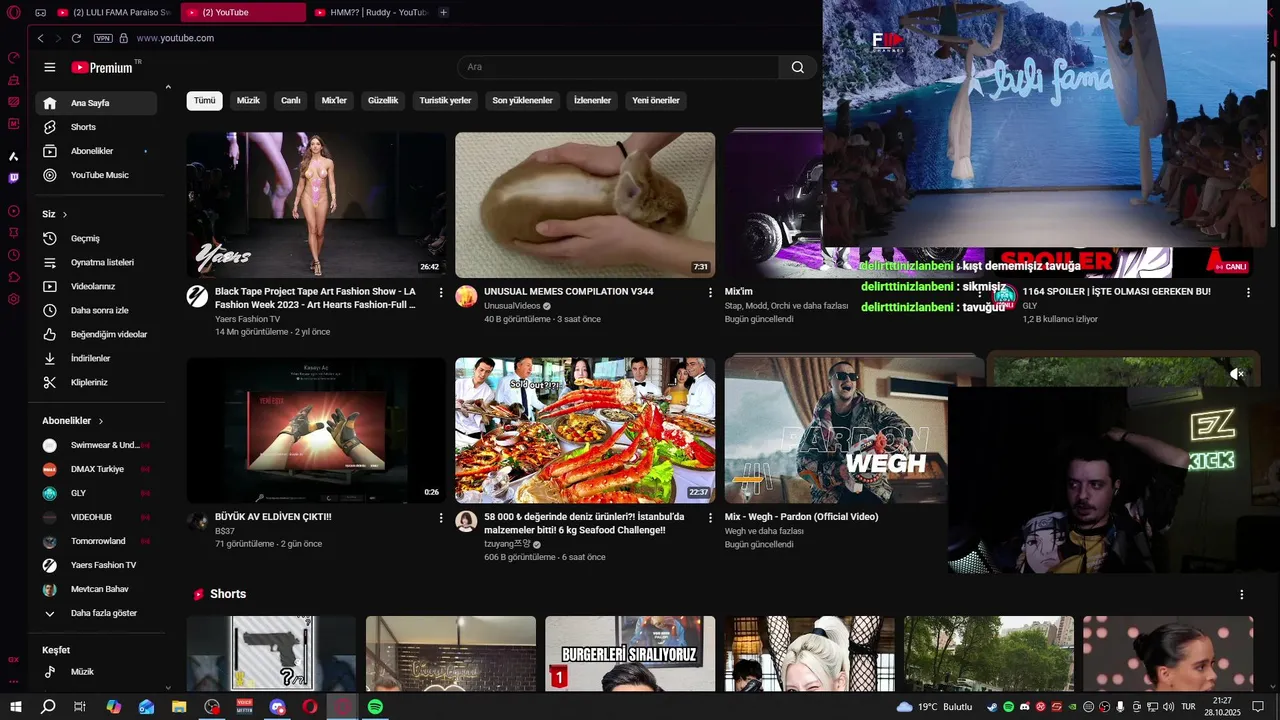Open Wegh Pardon mix thumbnail
The image size is (1280, 720).
pyautogui.click(x=836, y=430)
